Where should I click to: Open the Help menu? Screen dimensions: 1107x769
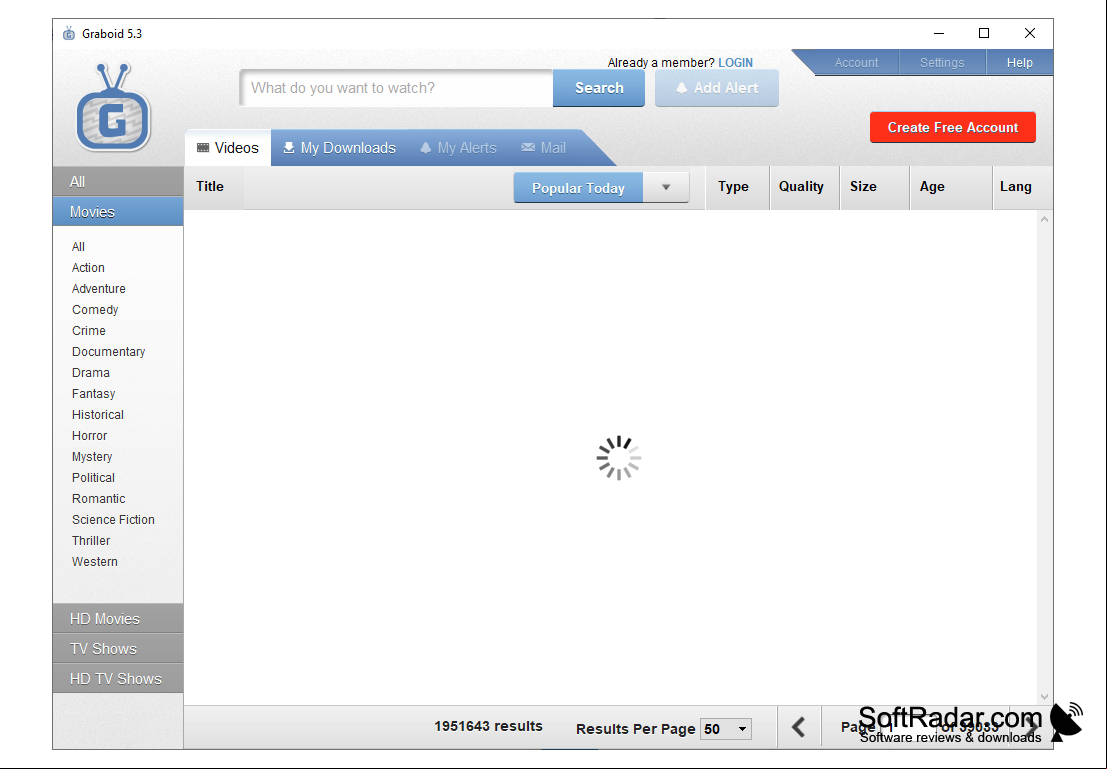coord(1019,62)
